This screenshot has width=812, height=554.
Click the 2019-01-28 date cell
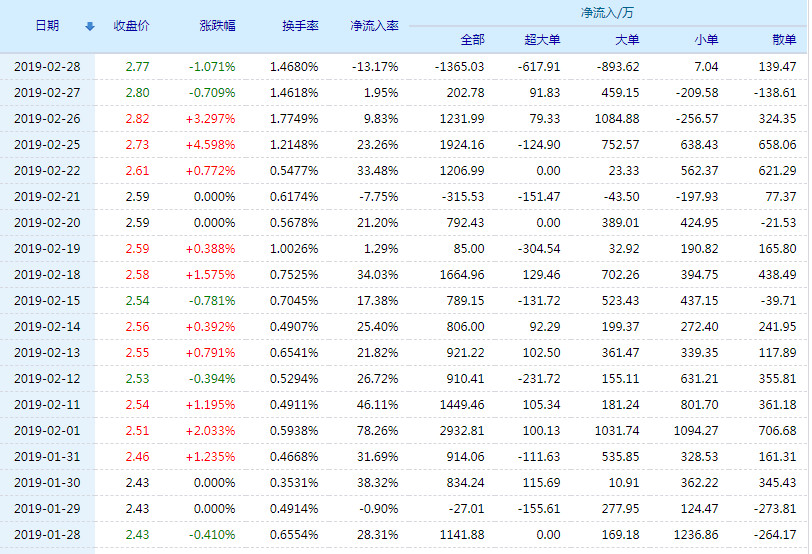click(x=47, y=534)
